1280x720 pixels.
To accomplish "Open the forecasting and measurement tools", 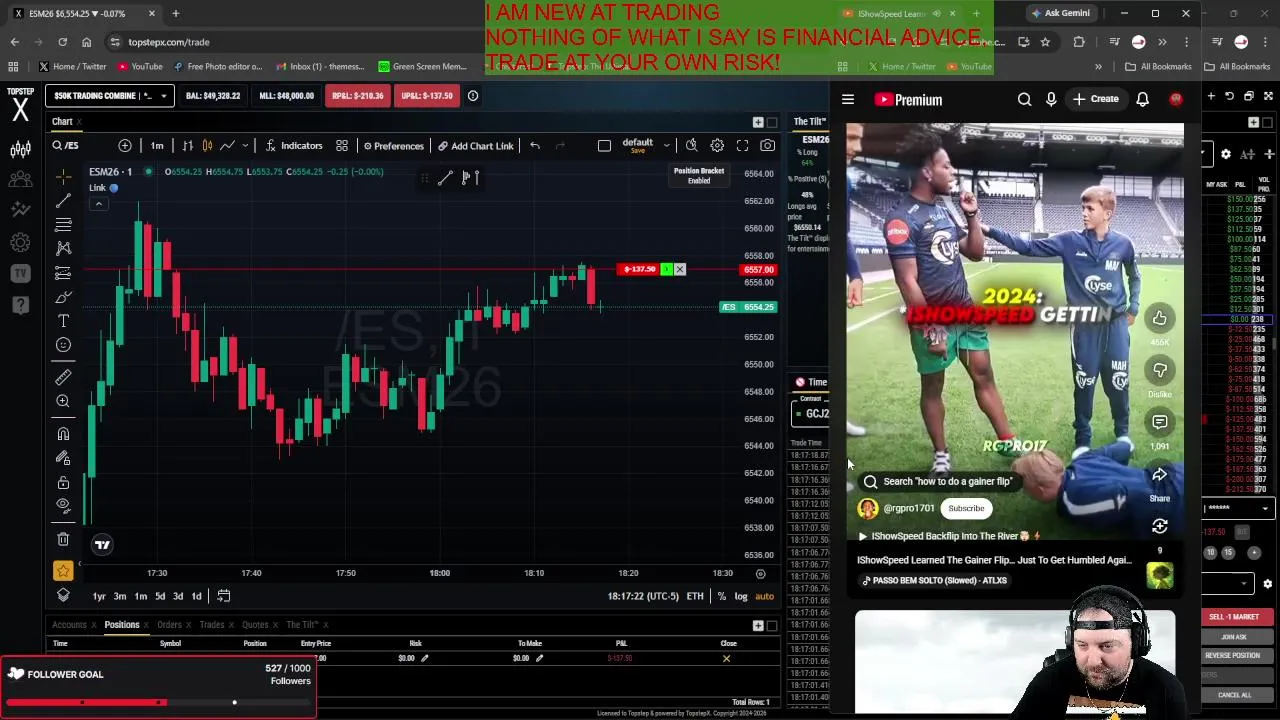I will [63, 272].
